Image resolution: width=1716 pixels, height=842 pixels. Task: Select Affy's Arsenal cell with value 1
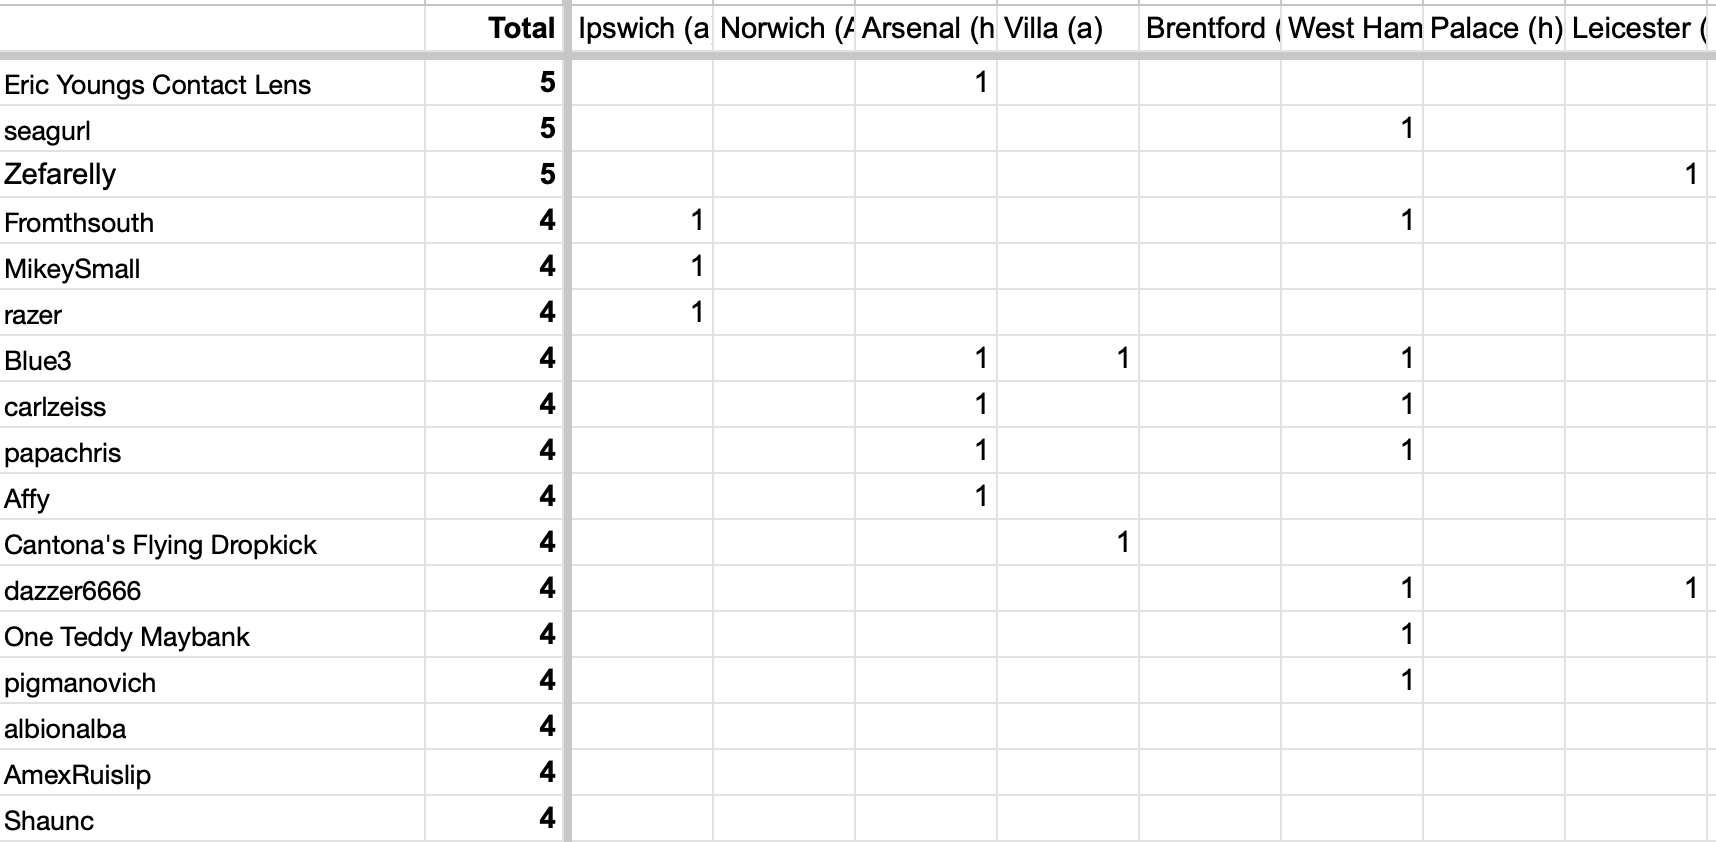tap(926, 497)
